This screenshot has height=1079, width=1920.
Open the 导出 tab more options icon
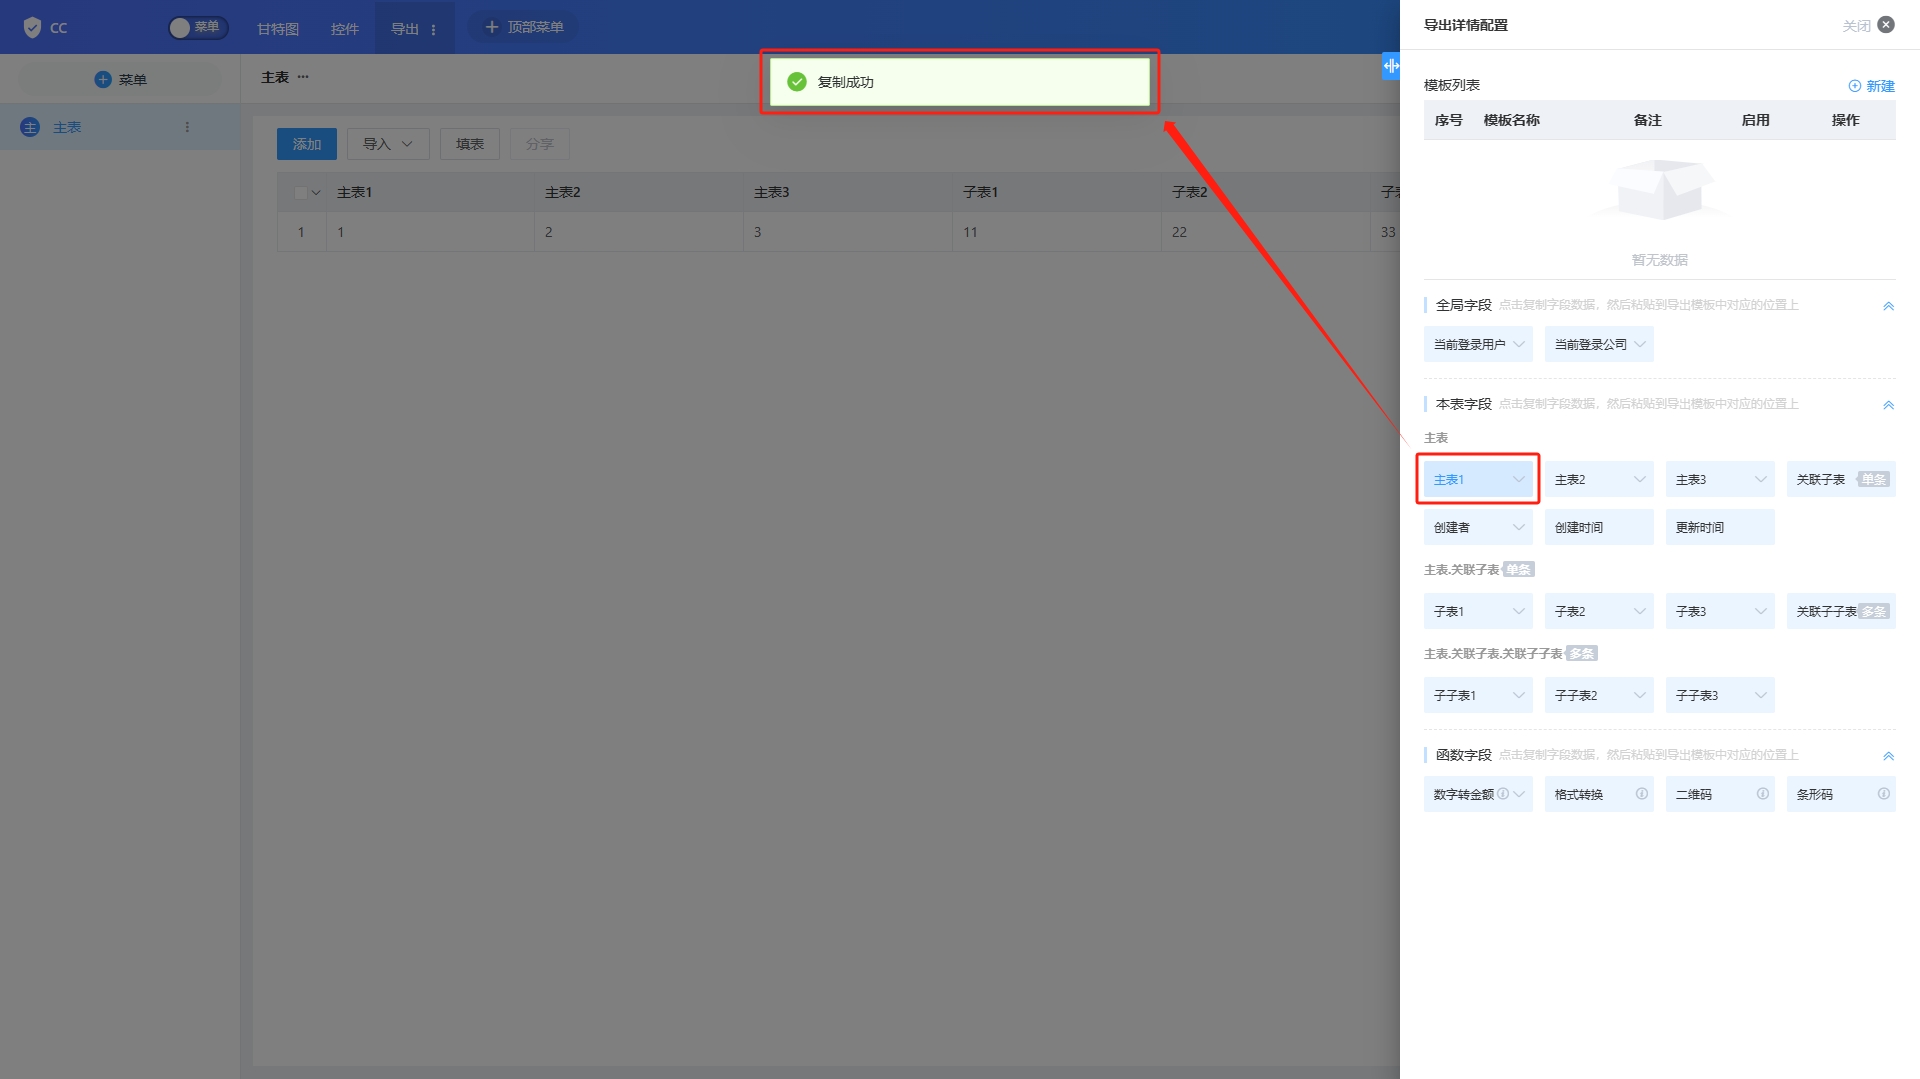(x=433, y=29)
